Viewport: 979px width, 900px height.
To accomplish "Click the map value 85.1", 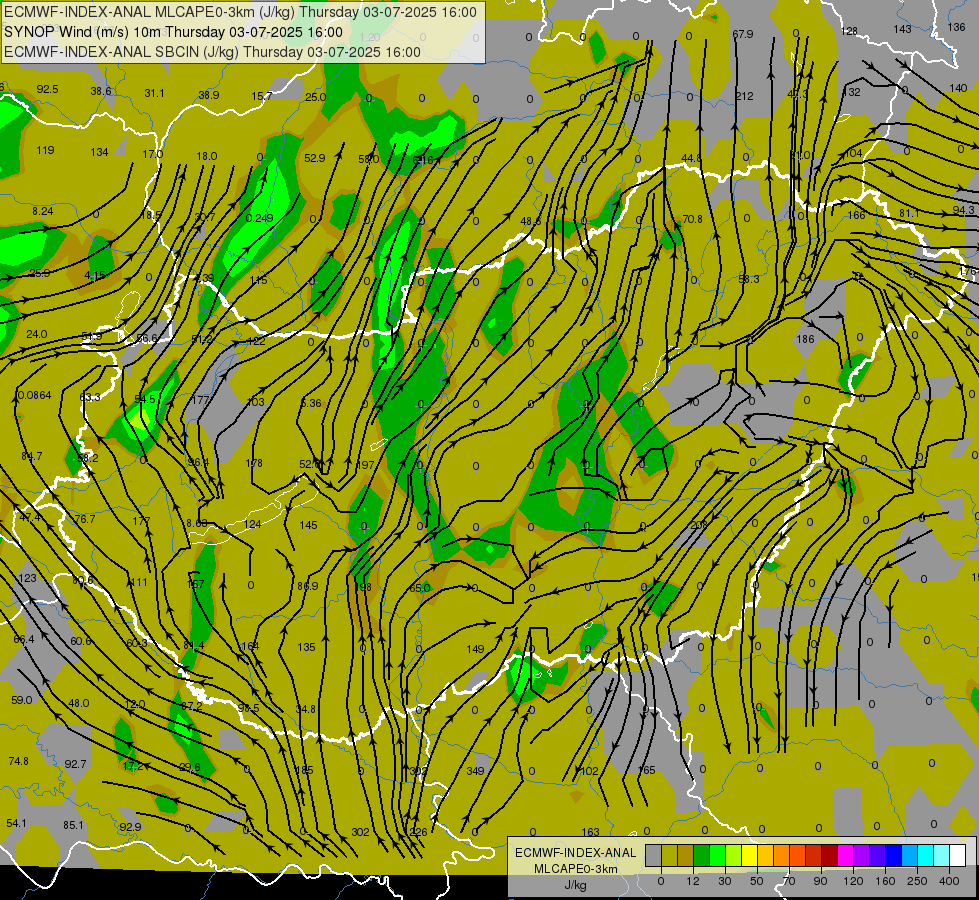I will 73,825.
